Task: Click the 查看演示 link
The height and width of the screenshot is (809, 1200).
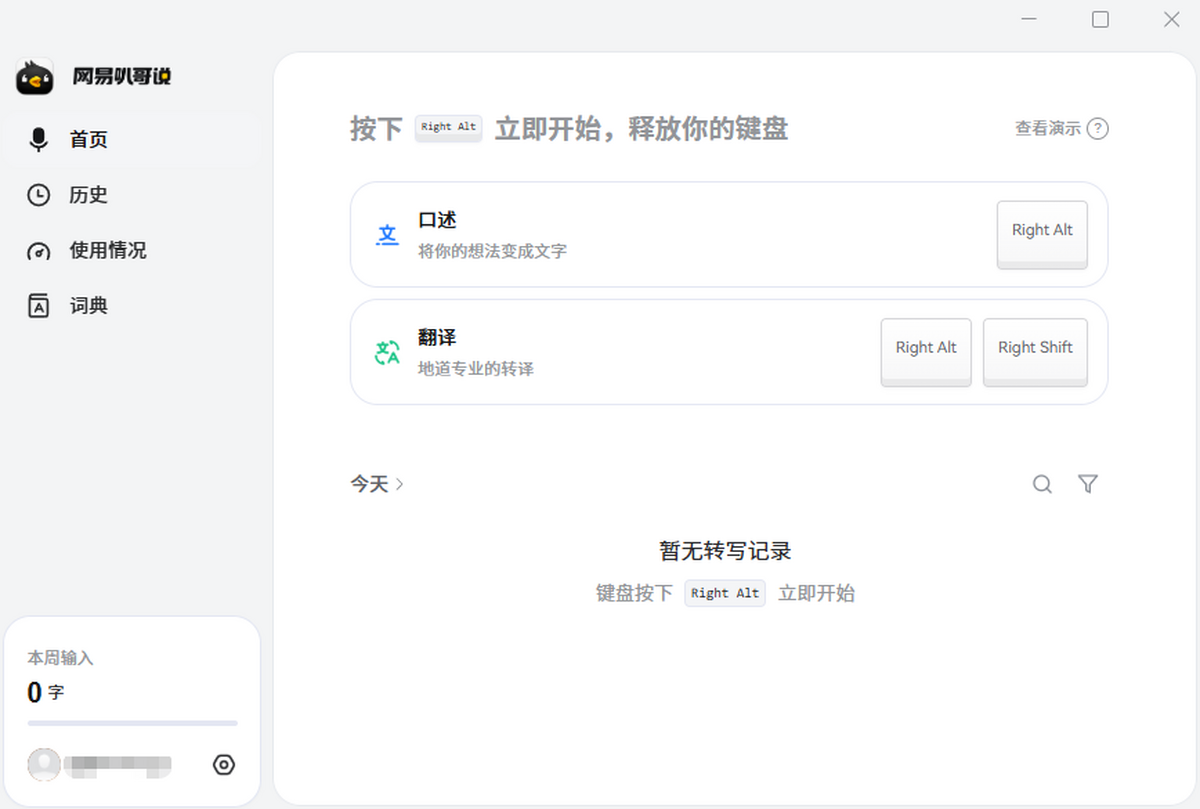Action: (1047, 128)
